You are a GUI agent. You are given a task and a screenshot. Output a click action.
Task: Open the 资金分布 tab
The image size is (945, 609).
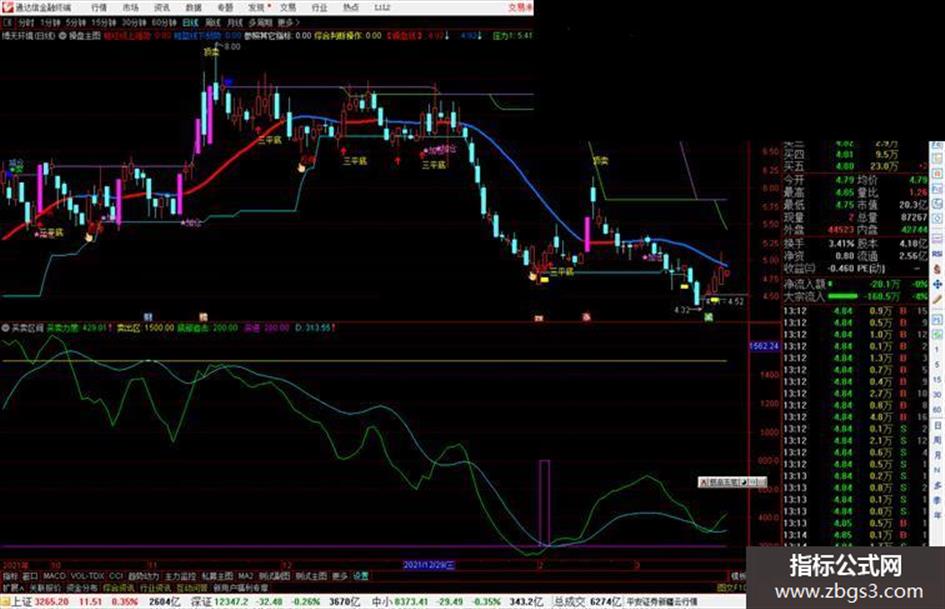coord(82,587)
